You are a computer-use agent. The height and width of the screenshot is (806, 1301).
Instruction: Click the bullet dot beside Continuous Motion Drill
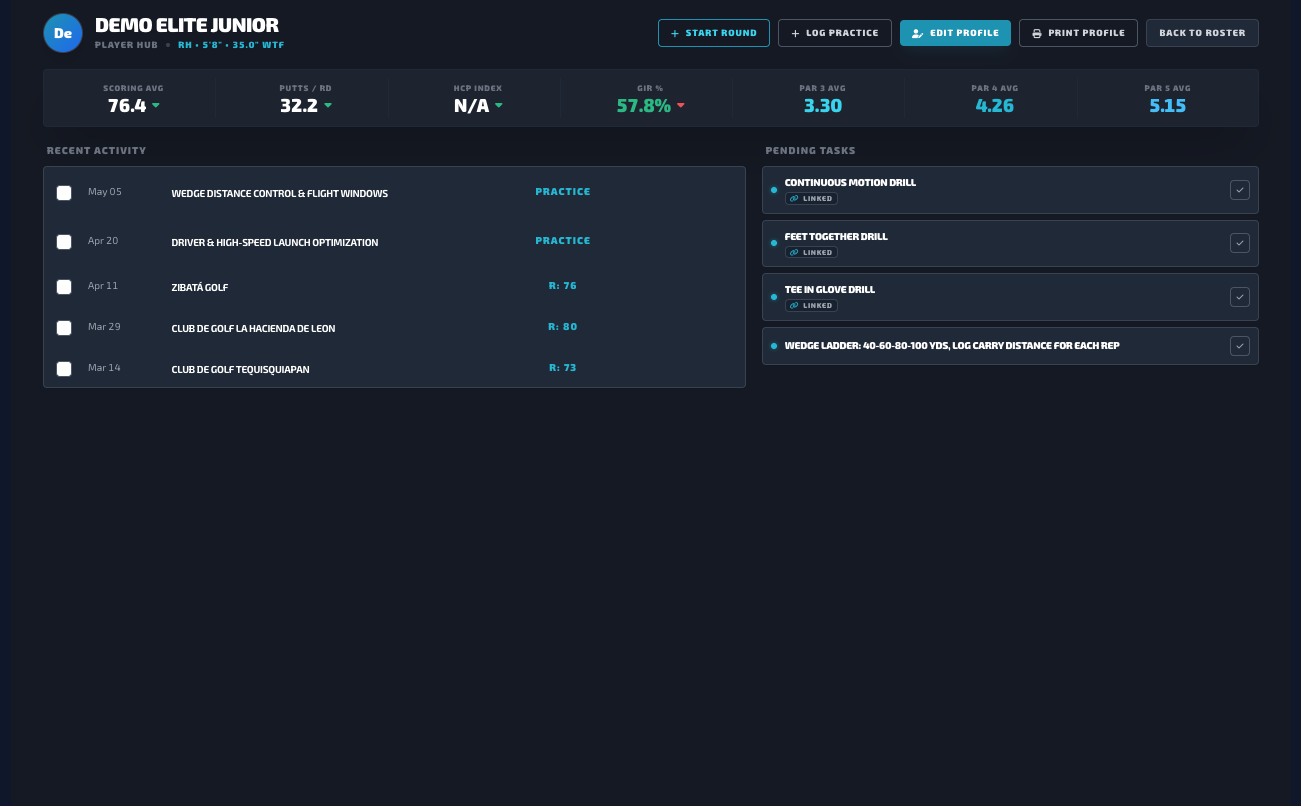click(774, 190)
